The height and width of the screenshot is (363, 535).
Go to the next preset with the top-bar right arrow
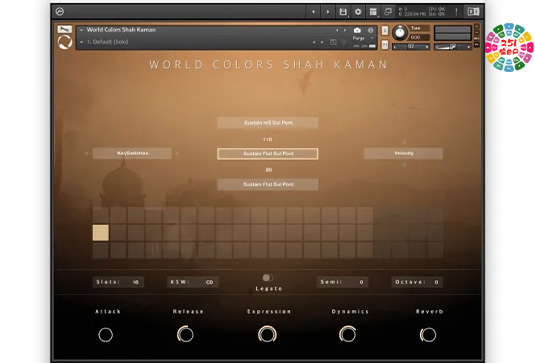tap(328, 12)
